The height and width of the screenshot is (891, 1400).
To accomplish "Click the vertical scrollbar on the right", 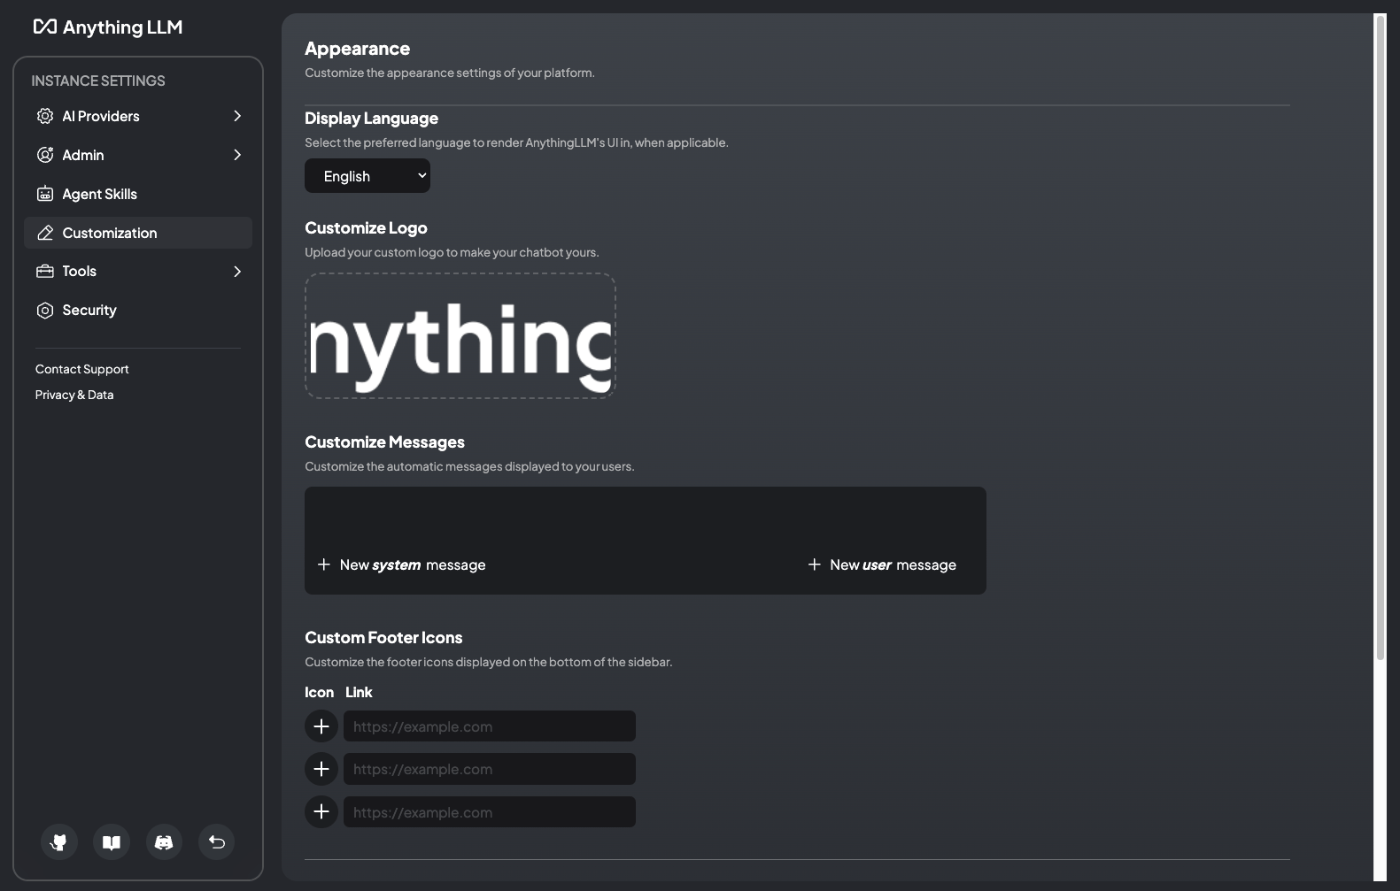I will click(x=1380, y=340).
